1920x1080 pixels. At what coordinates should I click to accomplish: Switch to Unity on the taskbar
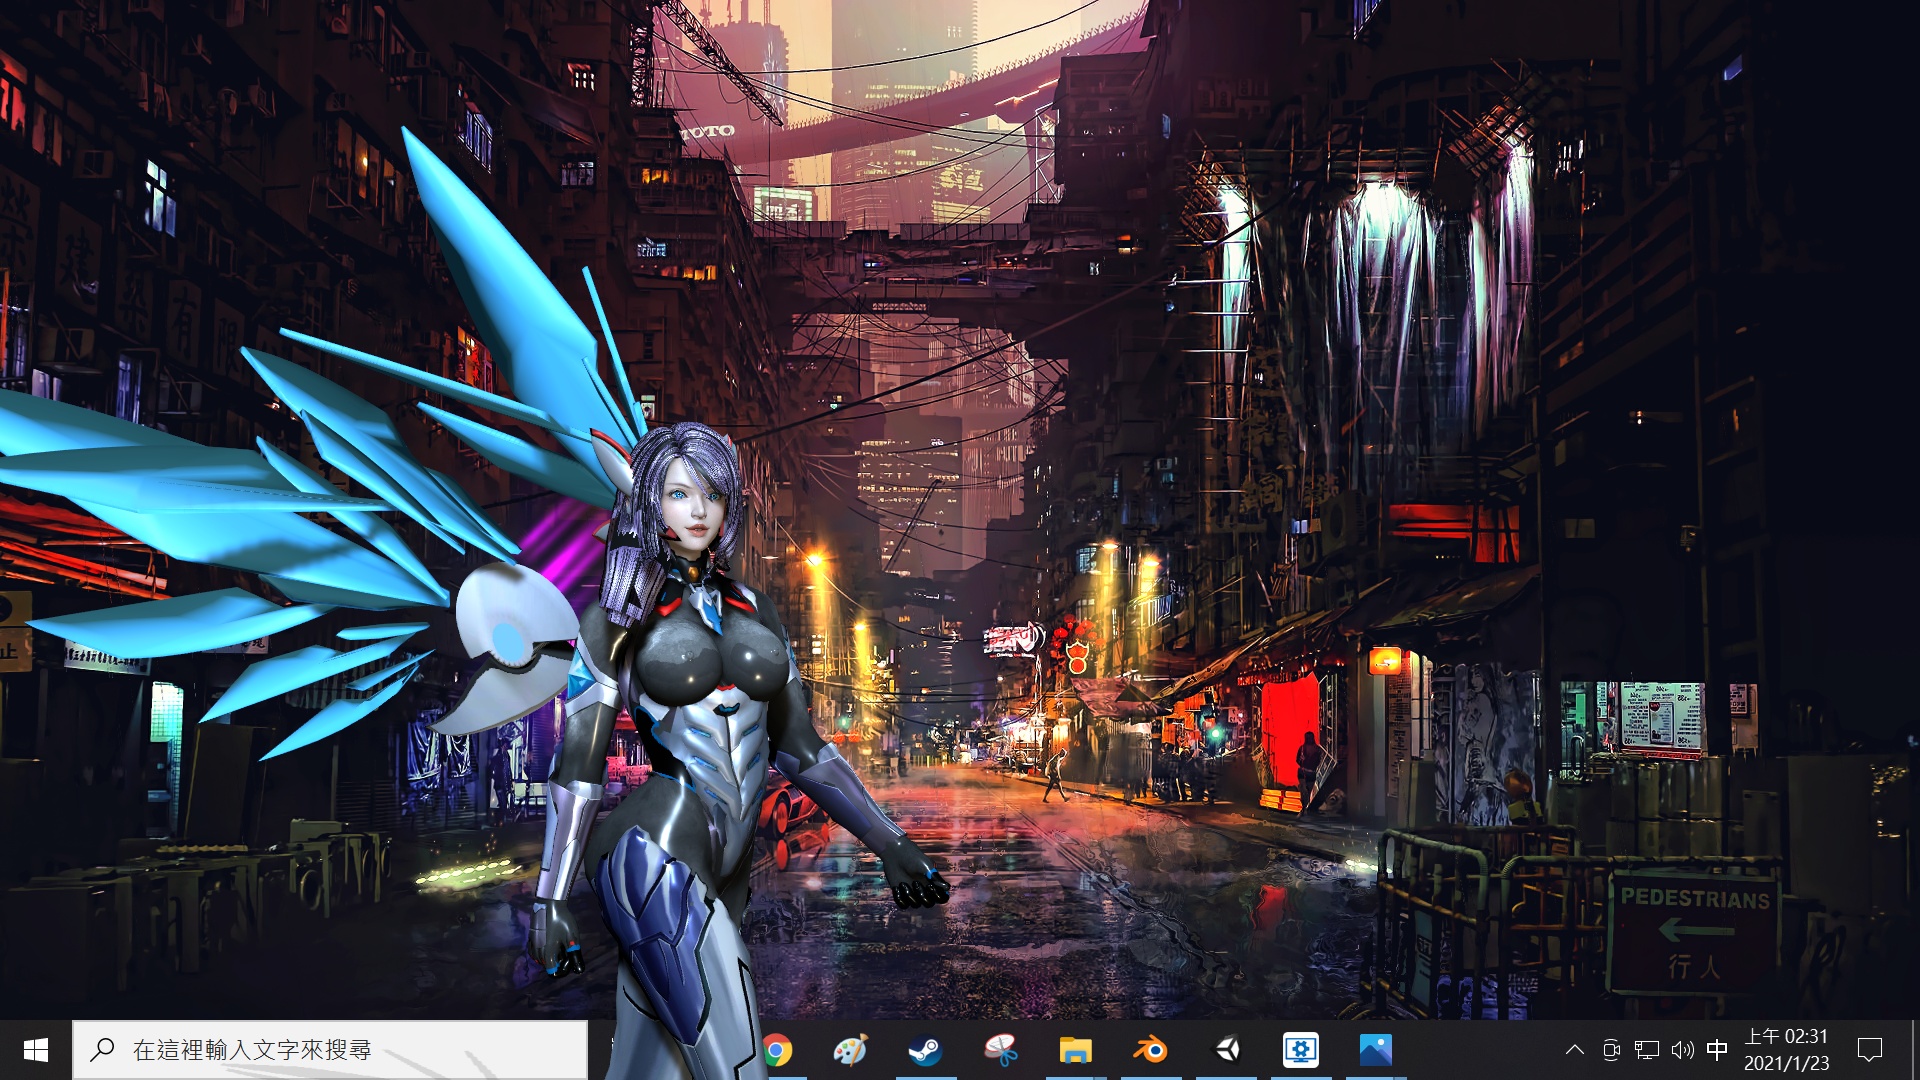click(1227, 1050)
